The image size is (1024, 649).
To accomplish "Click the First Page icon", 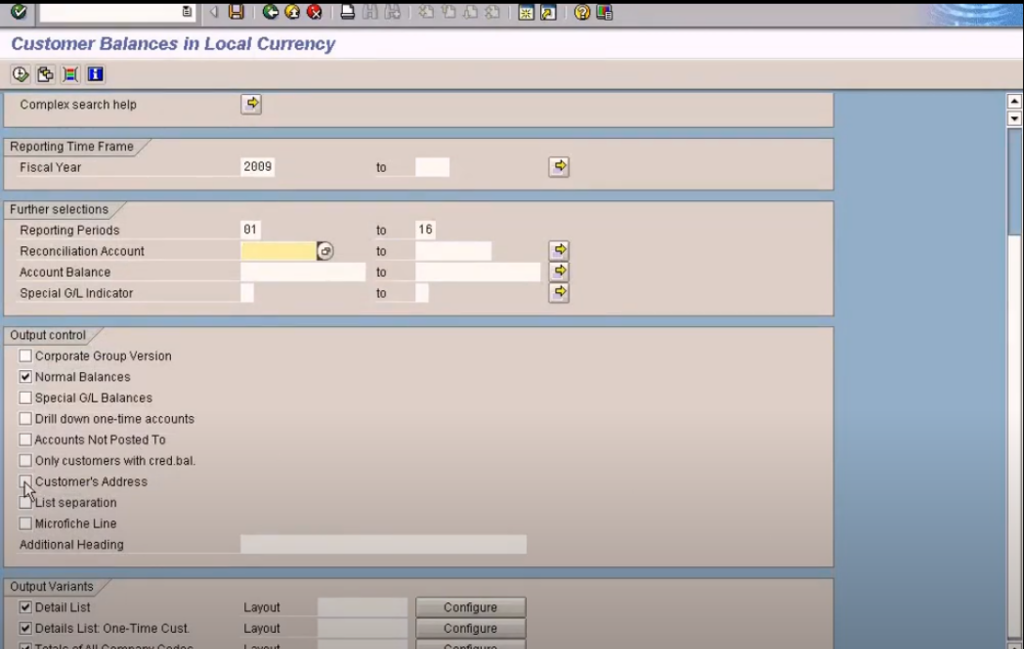I will (426, 12).
